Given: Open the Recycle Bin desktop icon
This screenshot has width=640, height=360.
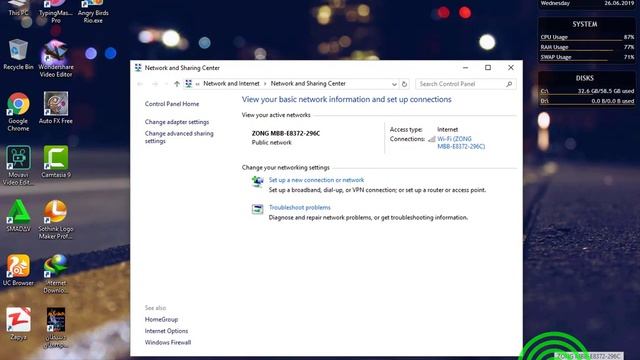Looking at the screenshot, I should tap(18, 55).
